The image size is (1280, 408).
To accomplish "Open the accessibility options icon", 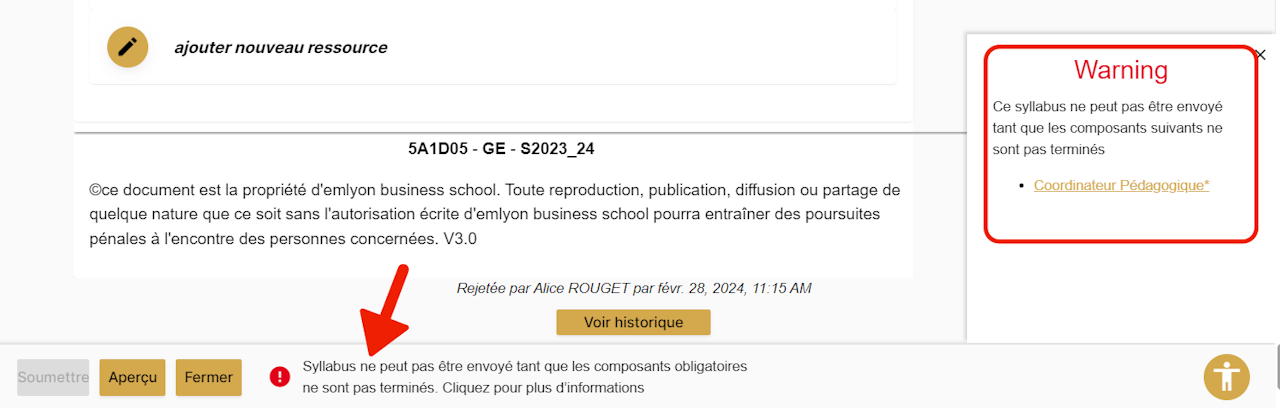I will click(x=1226, y=377).
